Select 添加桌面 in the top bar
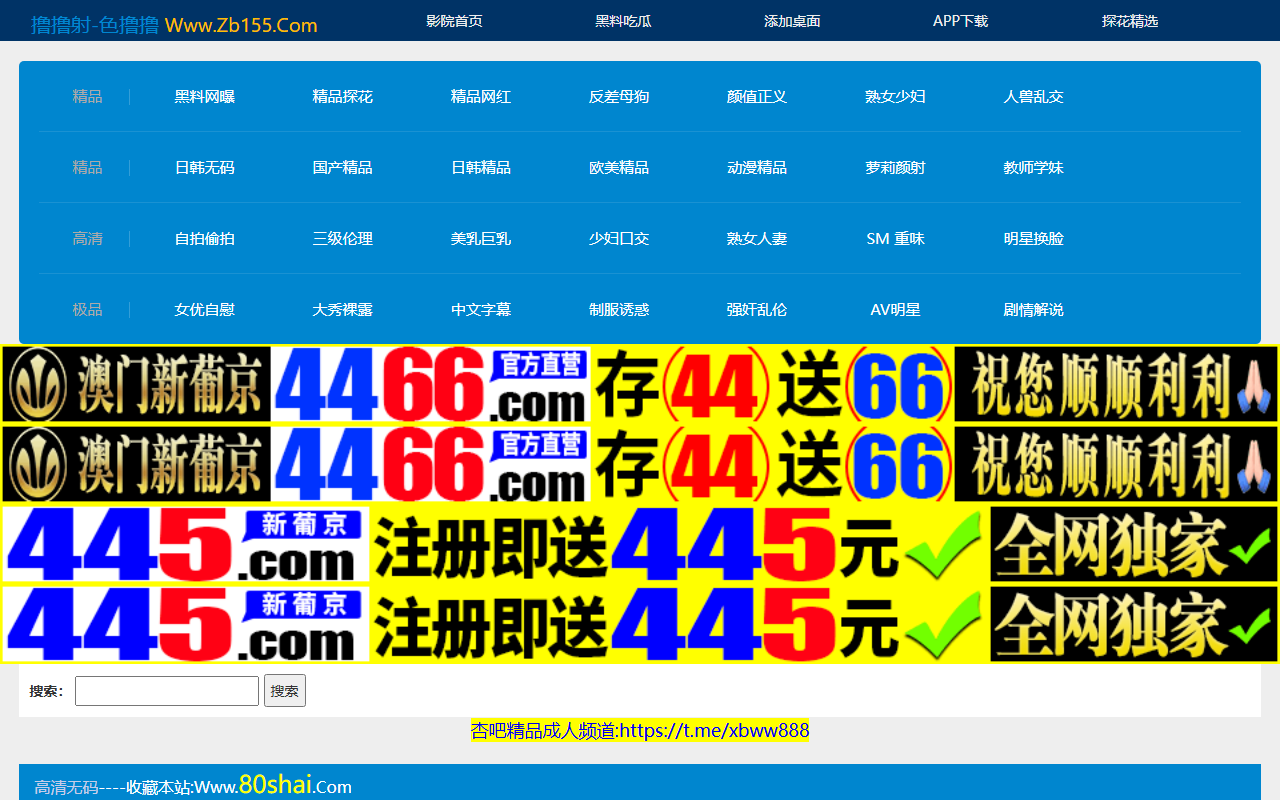The width and height of the screenshot is (1280, 800). coord(792,21)
